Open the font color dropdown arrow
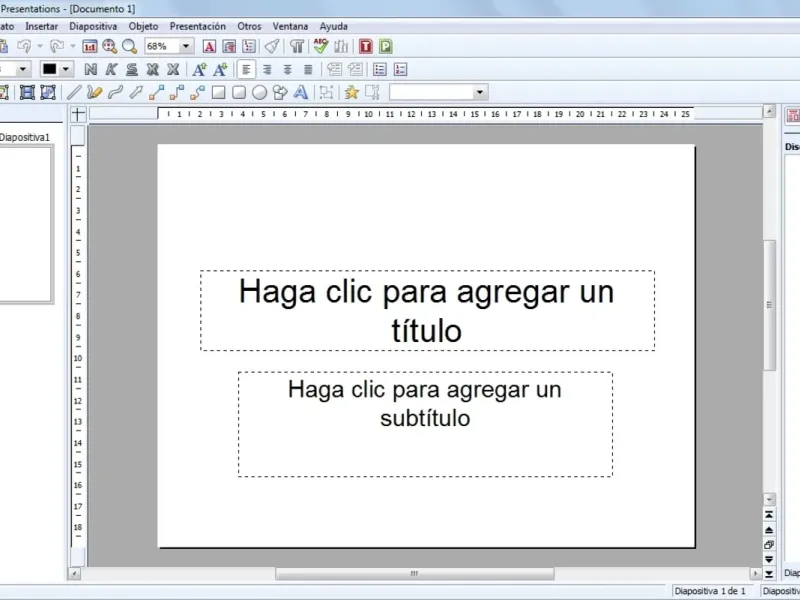800x600 pixels. click(x=66, y=69)
